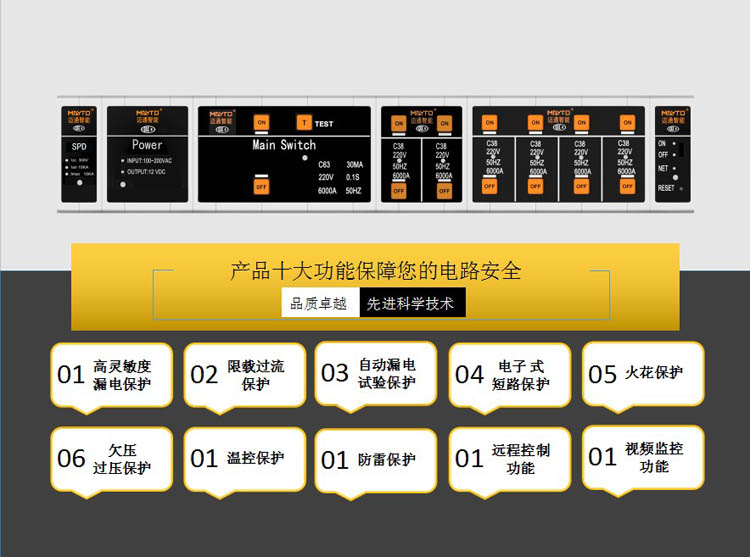Click the orange T TEST button on Main Switch

coord(304,123)
